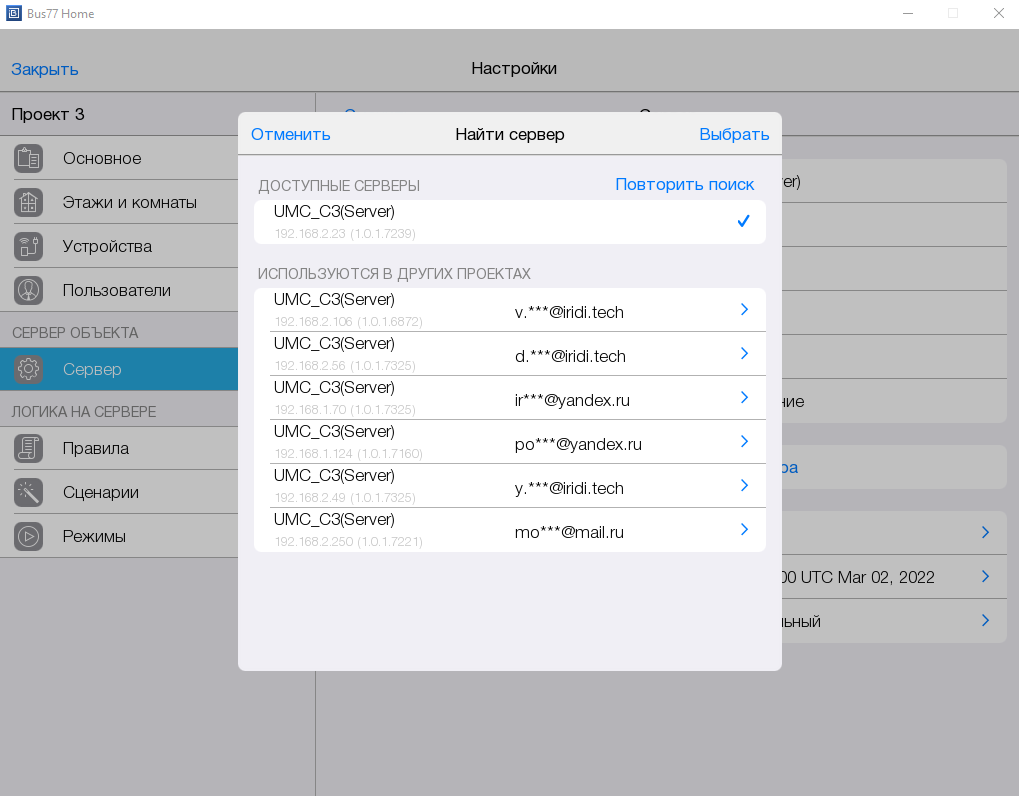Viewport: 1019px width, 796px height.
Task: Expand server entry v.***@iridi.tech chevron
Action: click(x=744, y=310)
